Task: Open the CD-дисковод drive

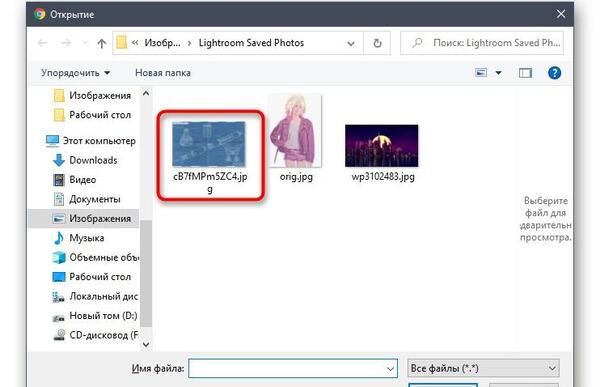Action: pos(95,335)
